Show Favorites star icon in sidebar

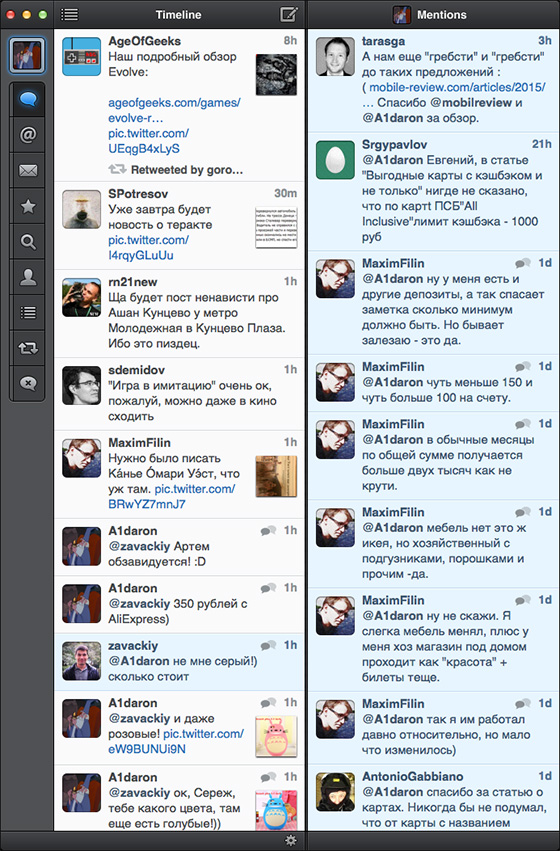point(28,206)
